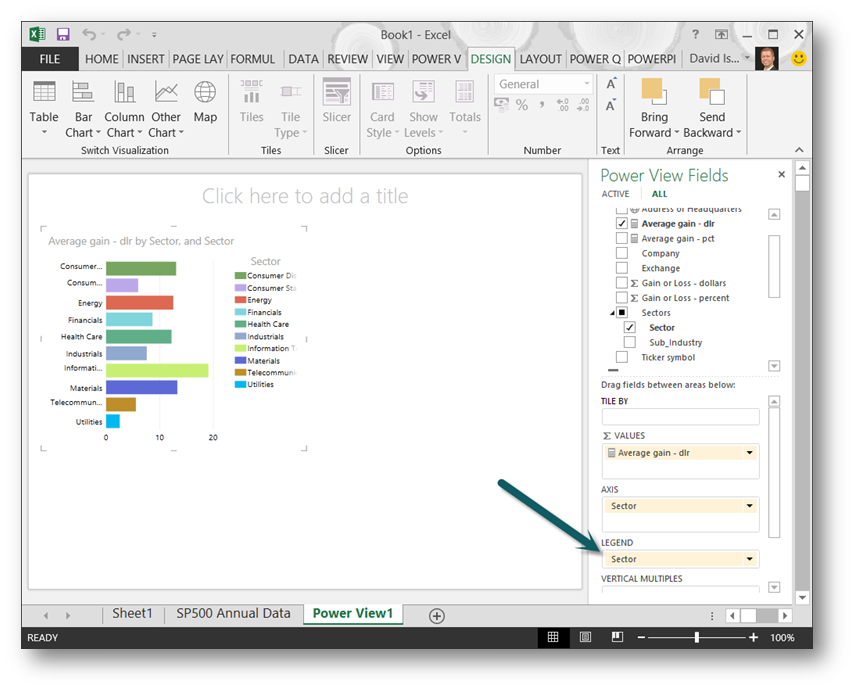Uncheck the Average gain - dlr field

pyautogui.click(x=621, y=223)
